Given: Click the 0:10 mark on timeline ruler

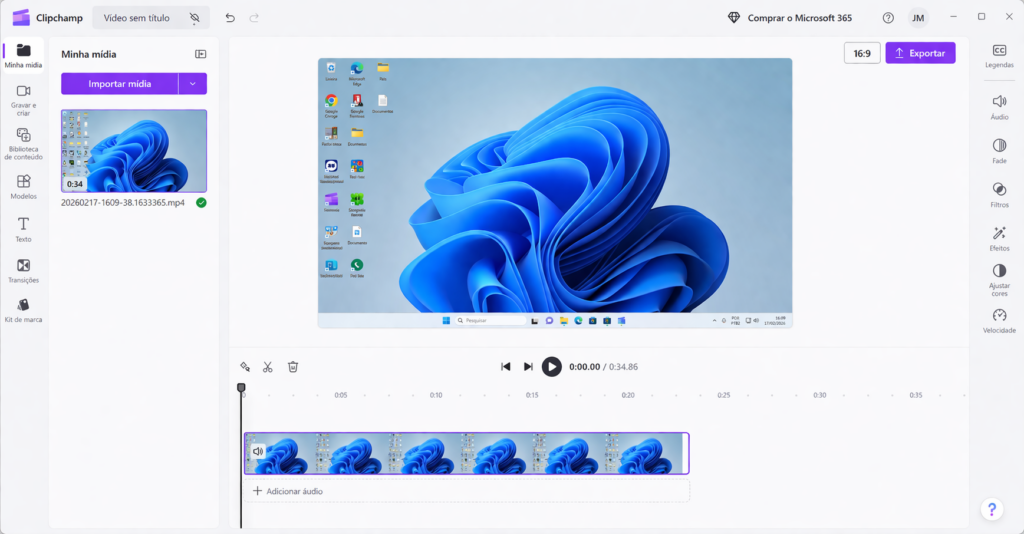Looking at the screenshot, I should (x=436, y=395).
